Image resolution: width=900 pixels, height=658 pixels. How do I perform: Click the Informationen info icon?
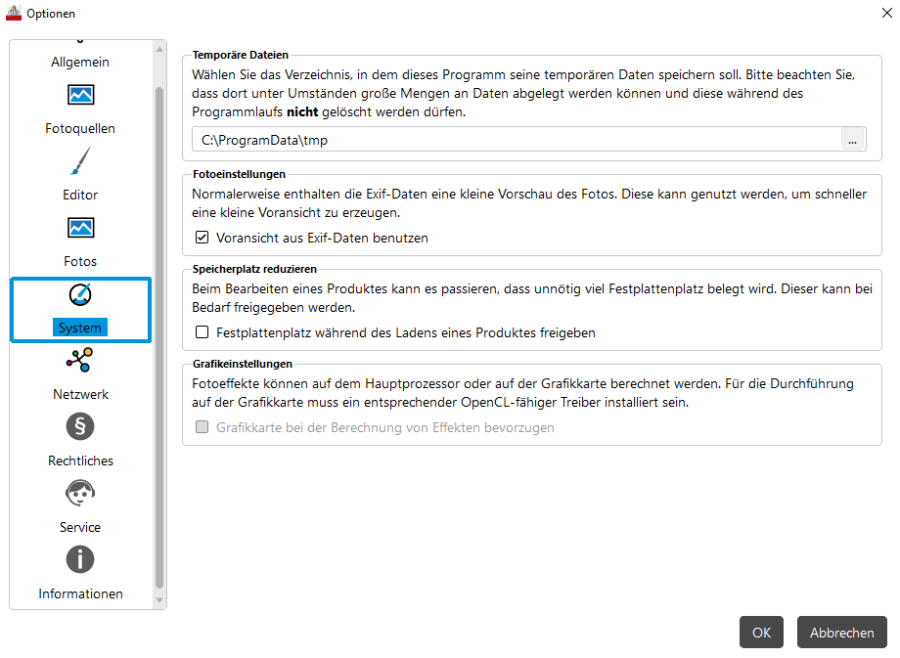coord(80,560)
